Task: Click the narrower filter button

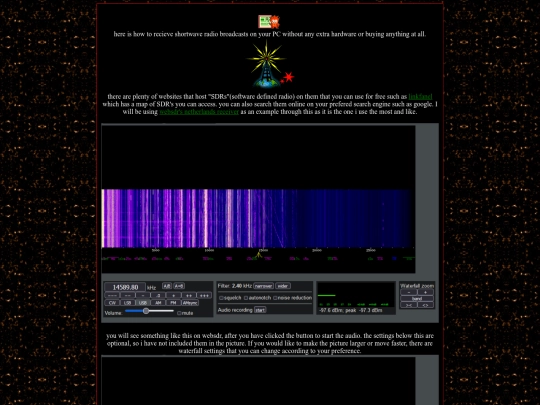Action: pos(263,286)
